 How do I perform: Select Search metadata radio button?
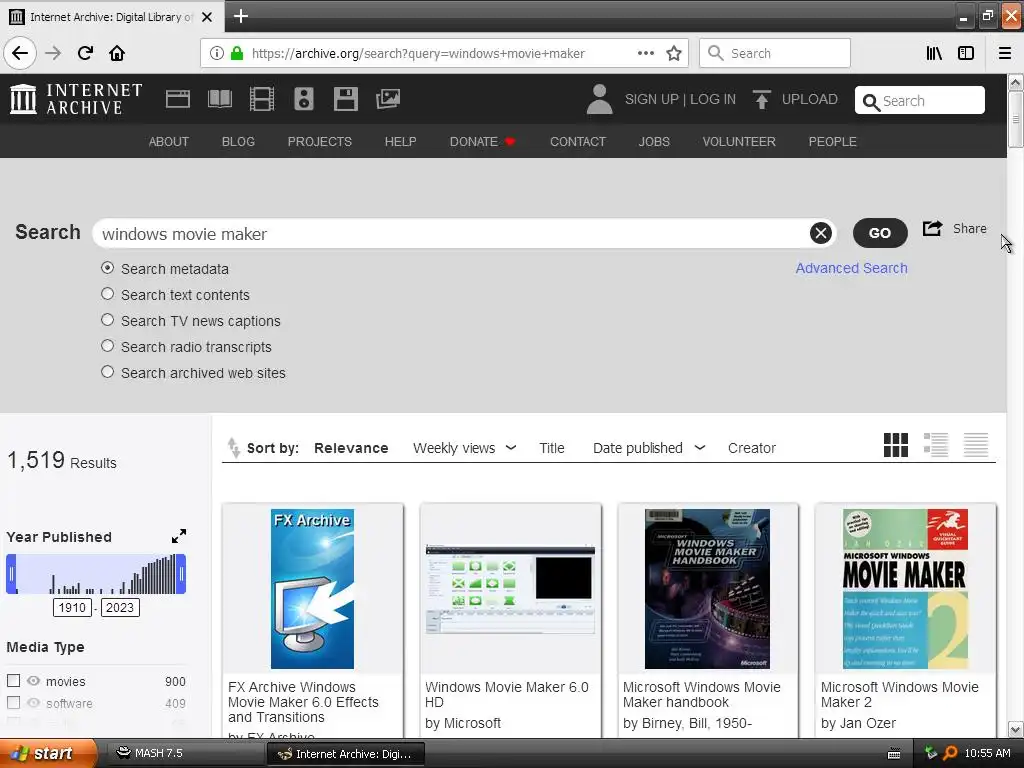coord(108,268)
